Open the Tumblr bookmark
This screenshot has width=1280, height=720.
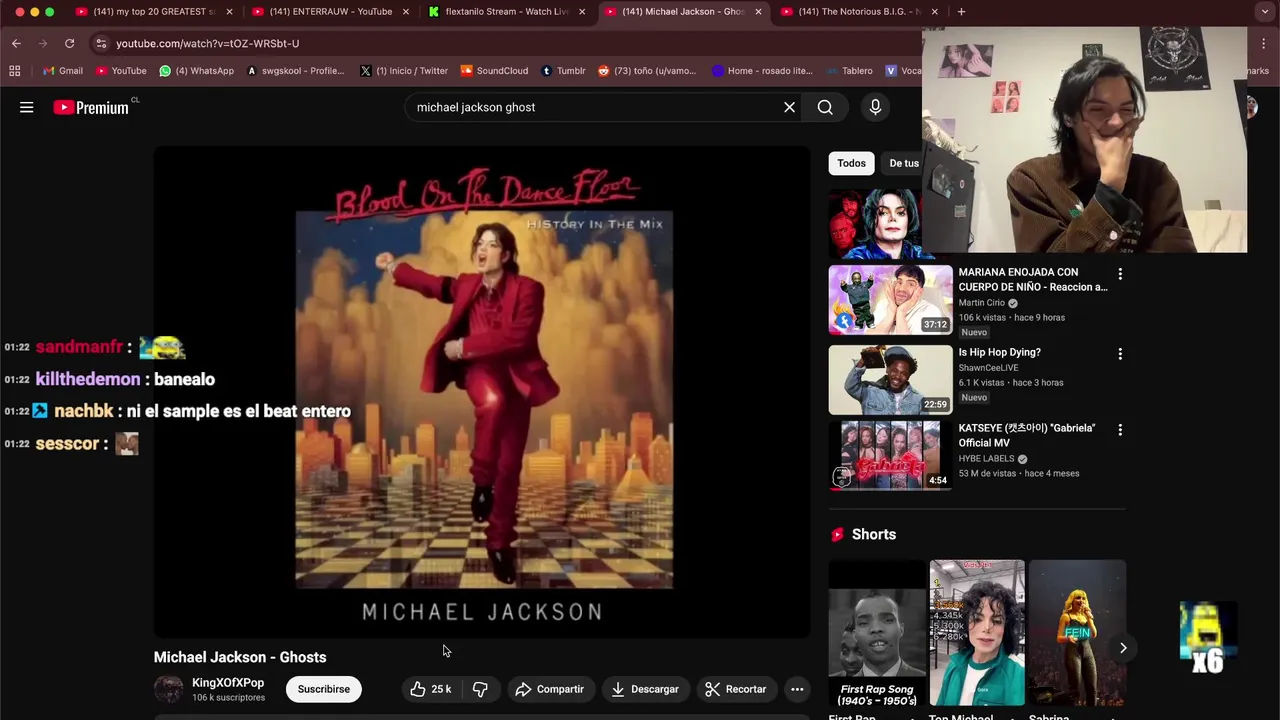(563, 71)
